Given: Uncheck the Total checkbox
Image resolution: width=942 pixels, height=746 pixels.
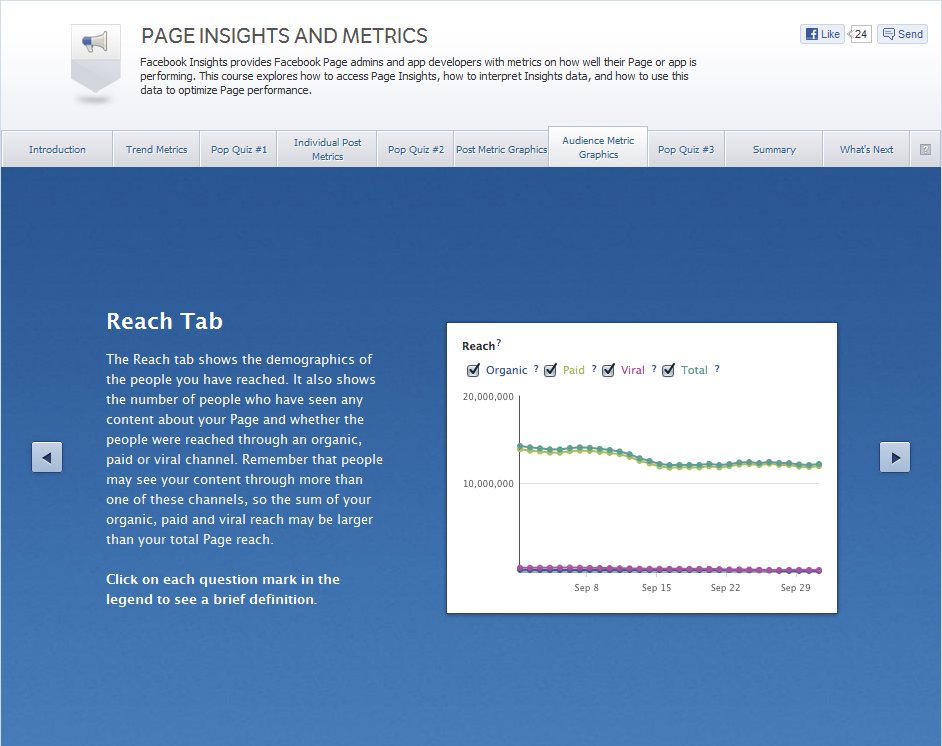Looking at the screenshot, I should click(669, 370).
